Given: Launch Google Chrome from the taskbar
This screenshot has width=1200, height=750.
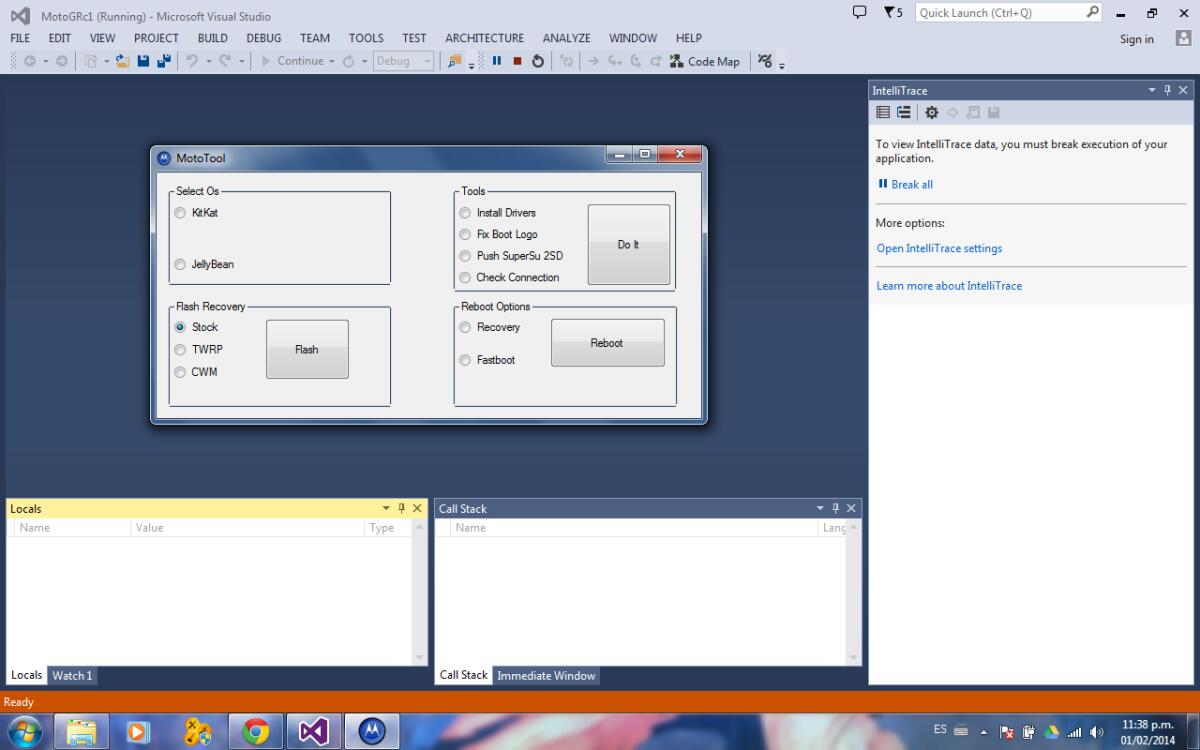Looking at the screenshot, I should [x=256, y=732].
